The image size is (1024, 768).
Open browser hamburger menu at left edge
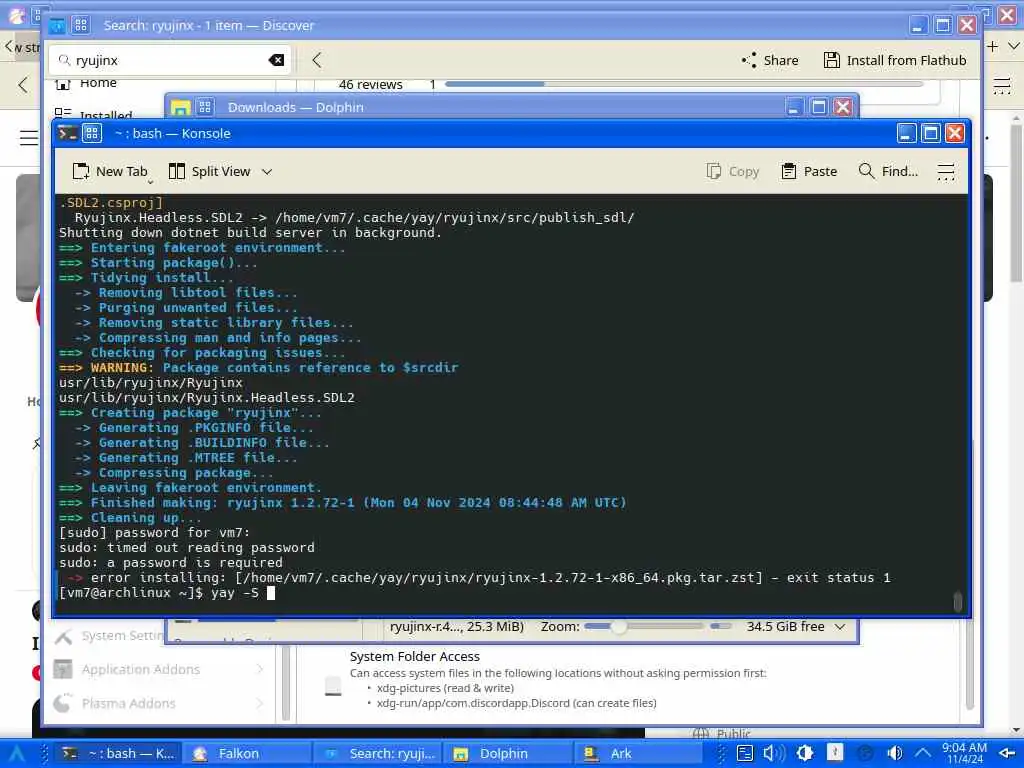click(x=28, y=138)
